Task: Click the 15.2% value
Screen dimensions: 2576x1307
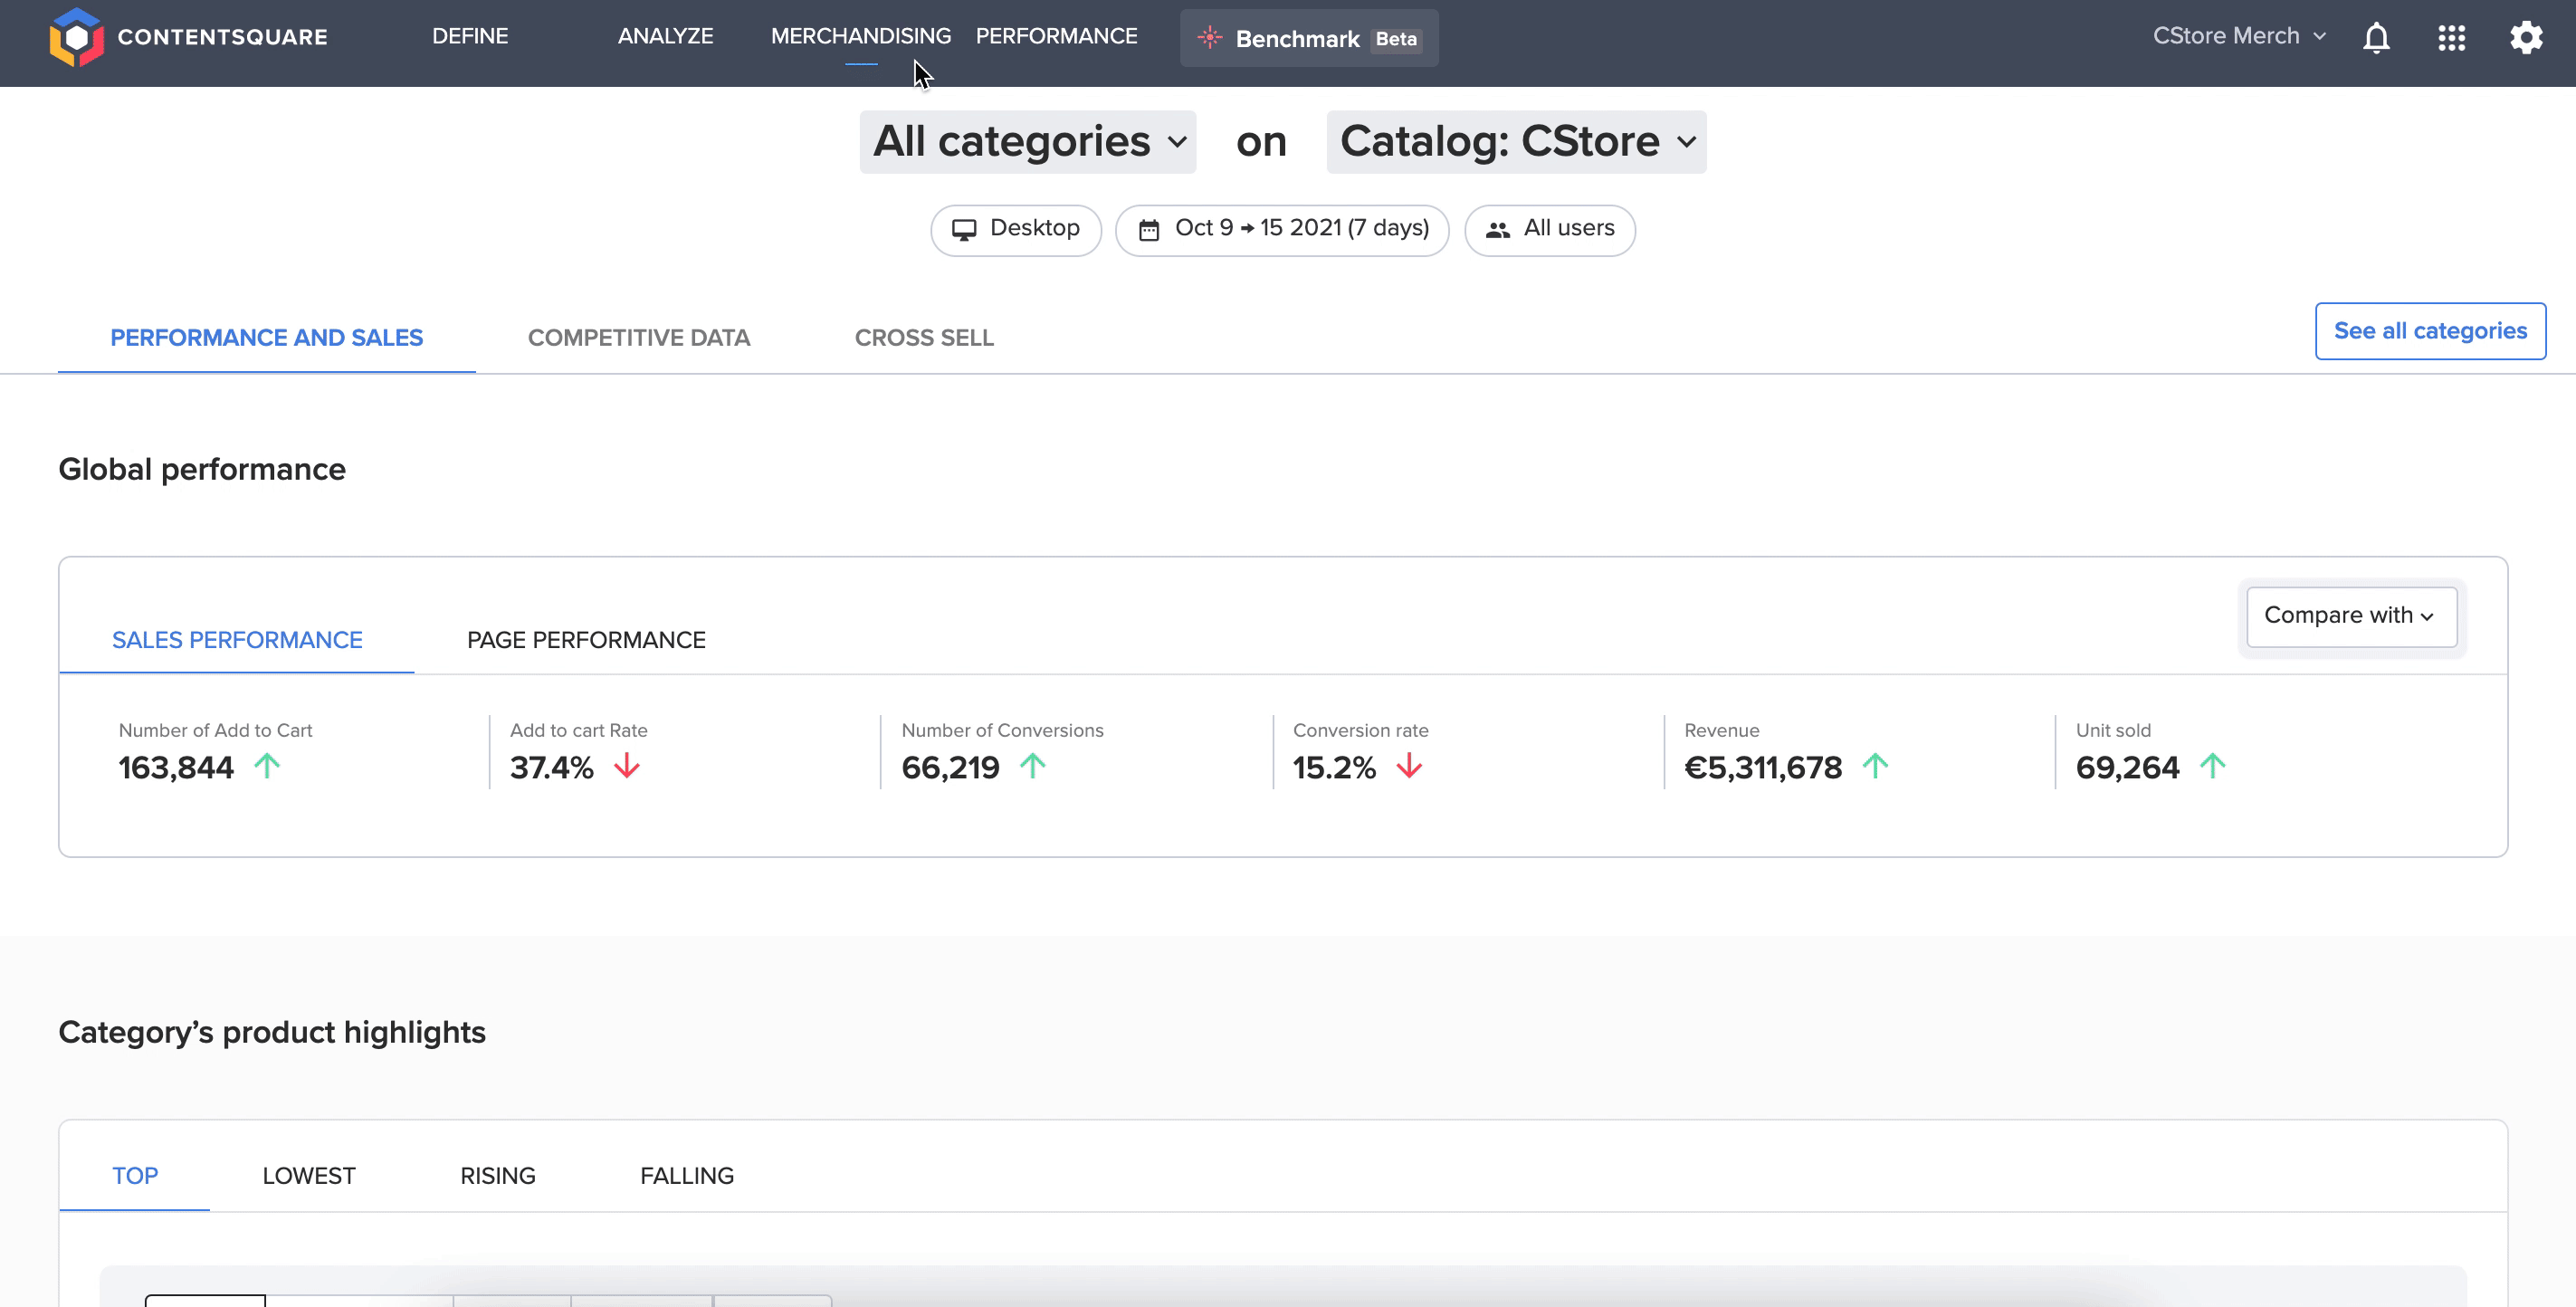Action: click(1334, 768)
